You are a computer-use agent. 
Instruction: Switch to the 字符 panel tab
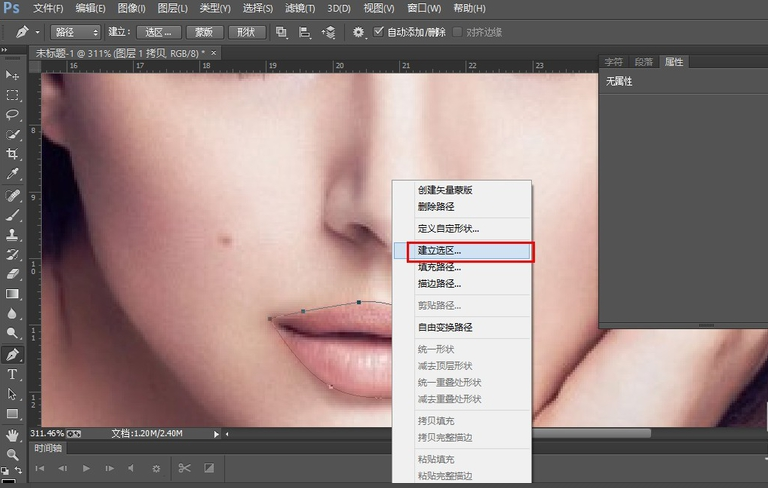point(613,62)
